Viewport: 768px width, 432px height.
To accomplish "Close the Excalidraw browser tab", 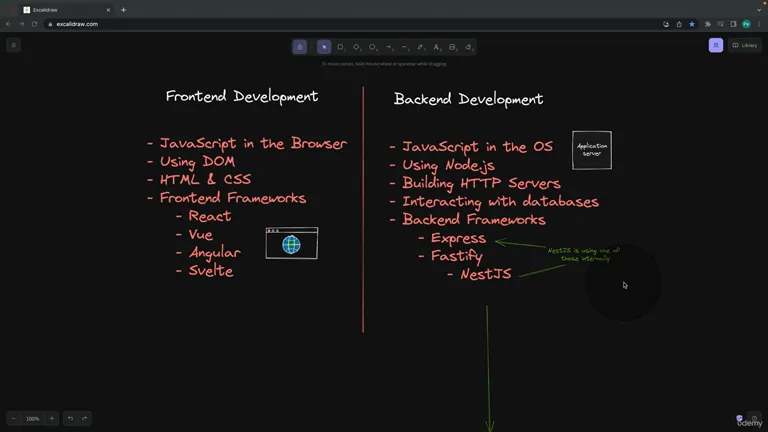I will click(108, 10).
